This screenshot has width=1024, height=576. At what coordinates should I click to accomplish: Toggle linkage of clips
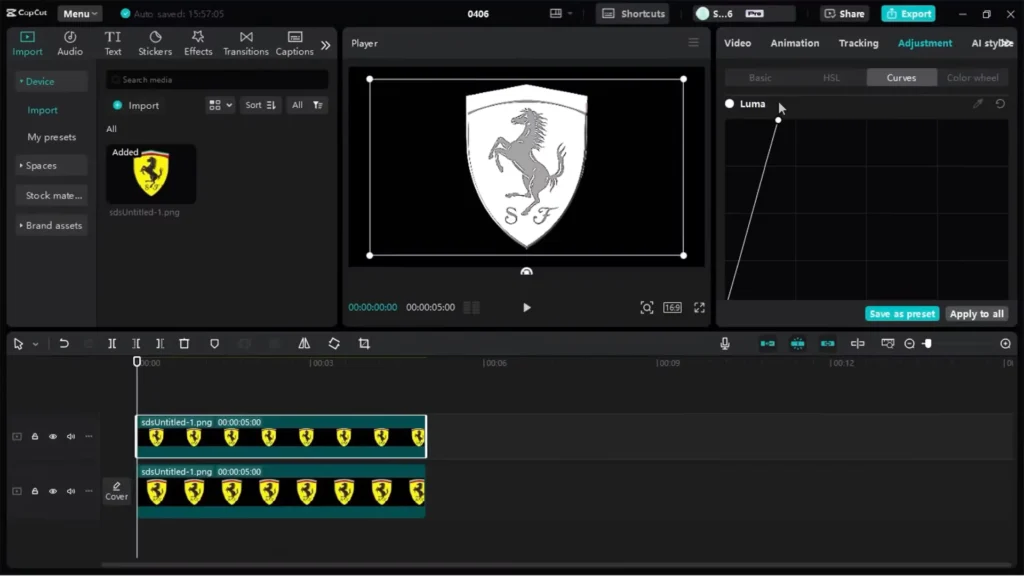click(x=827, y=344)
